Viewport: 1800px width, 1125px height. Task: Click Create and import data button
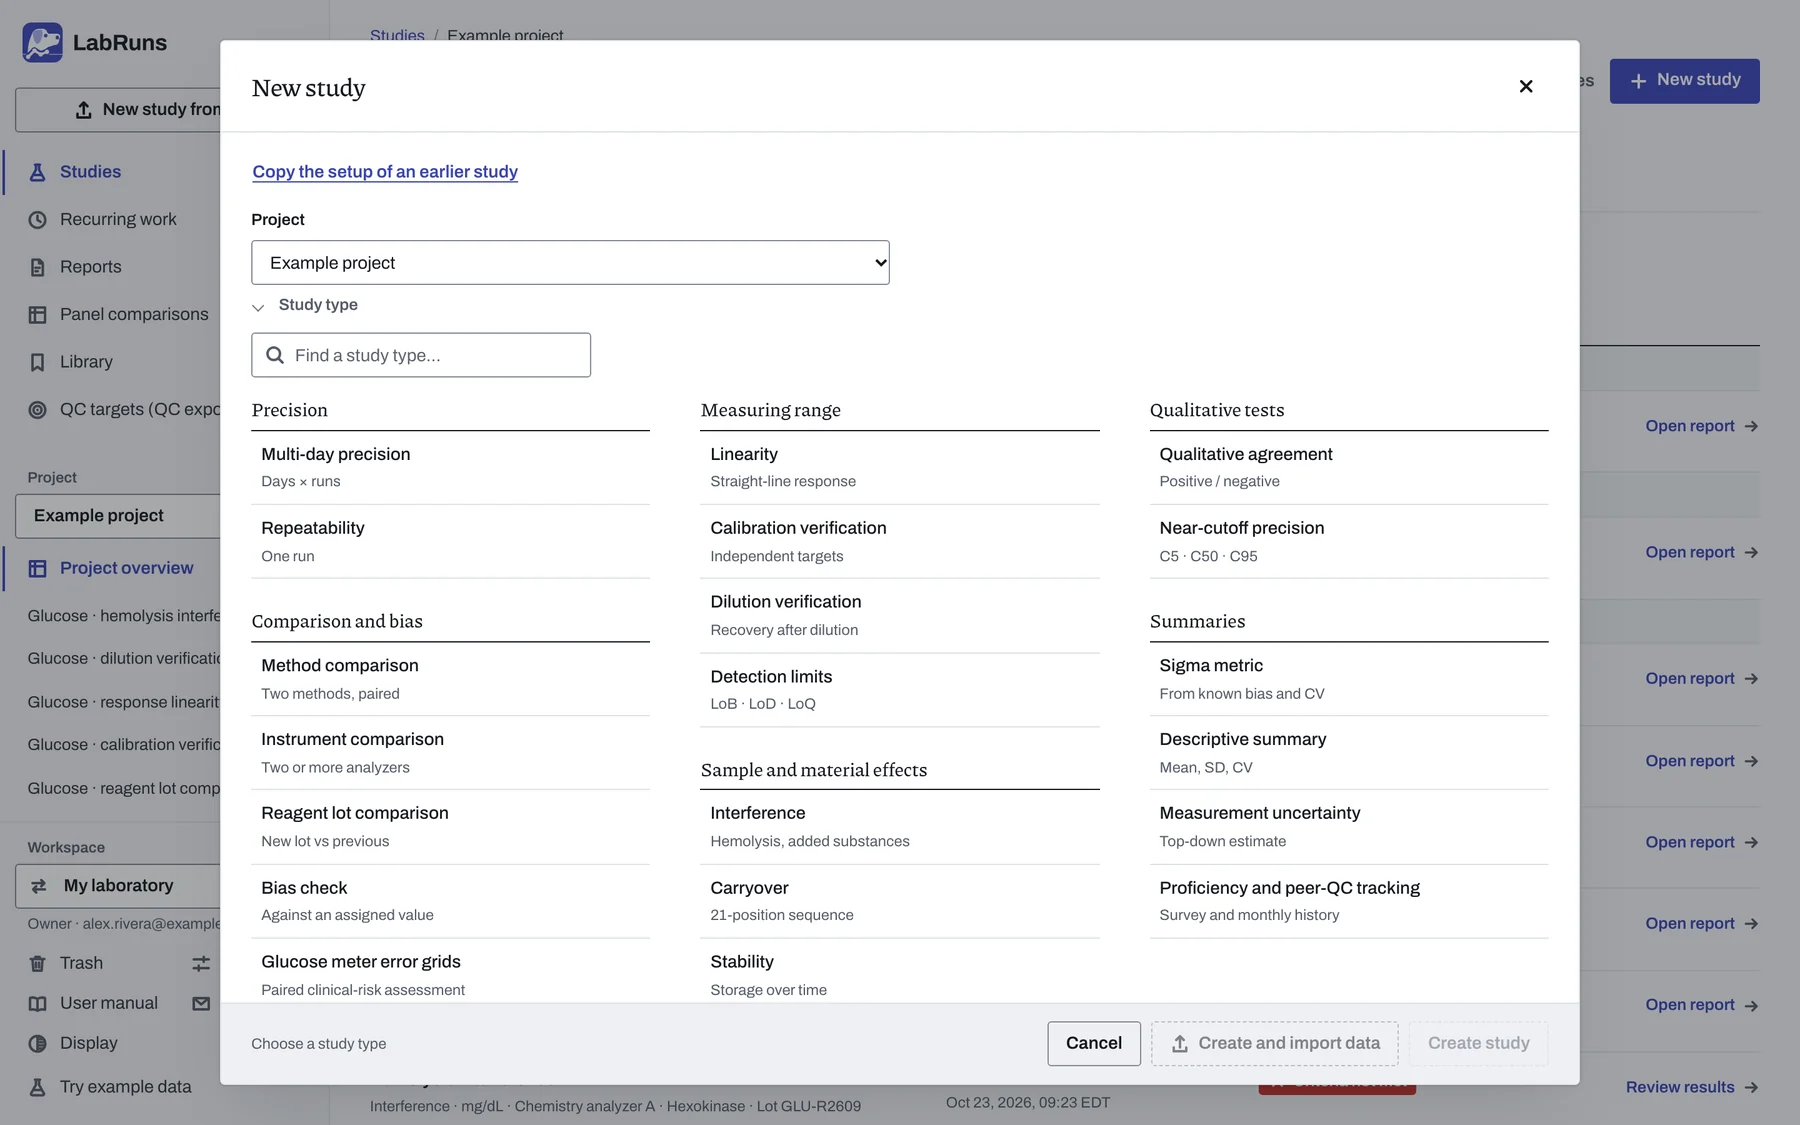1274,1044
